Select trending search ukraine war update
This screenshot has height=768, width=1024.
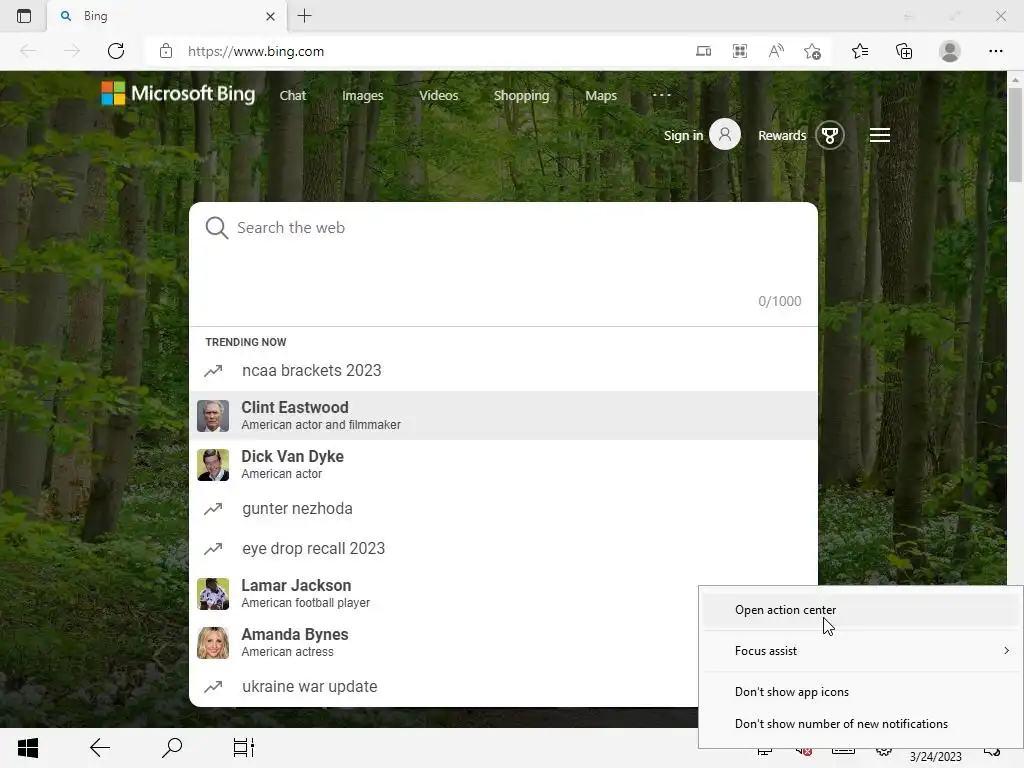pyautogui.click(x=444, y=686)
